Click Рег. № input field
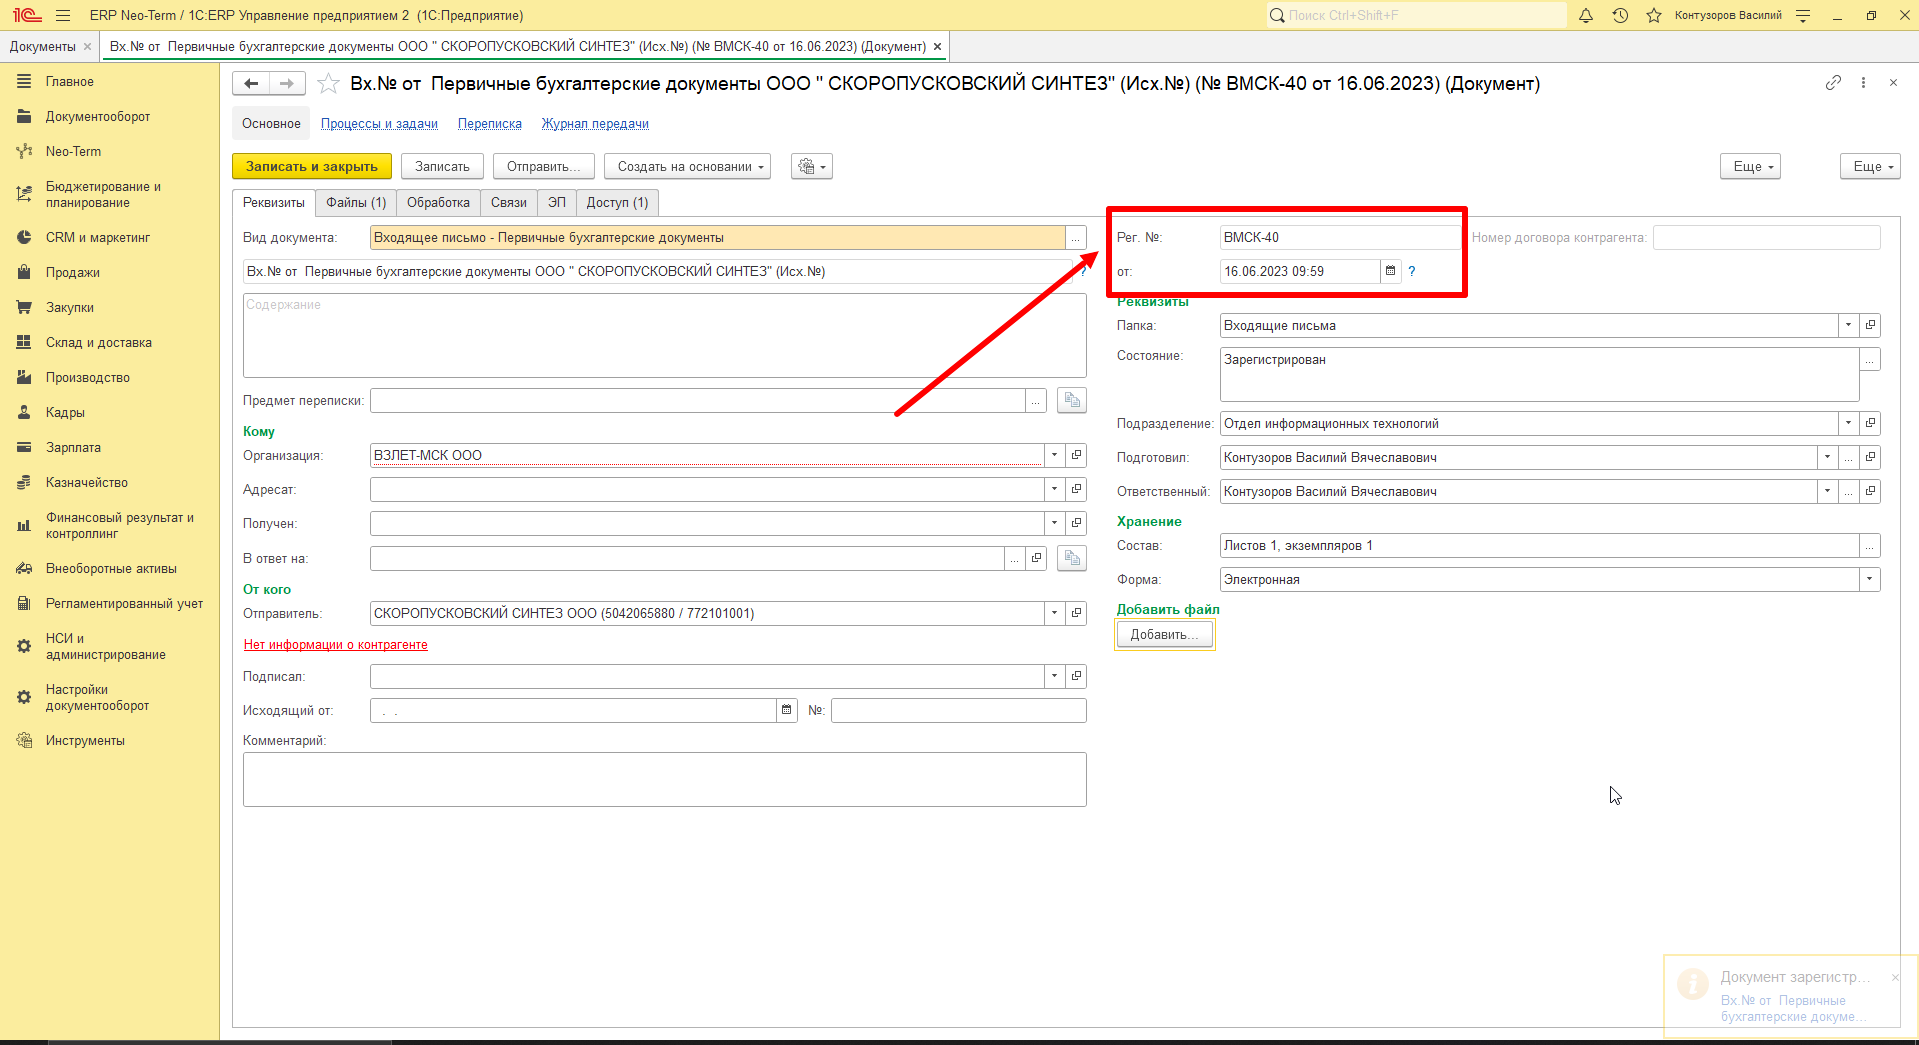Viewport: 1919px width, 1045px height. 1340,237
